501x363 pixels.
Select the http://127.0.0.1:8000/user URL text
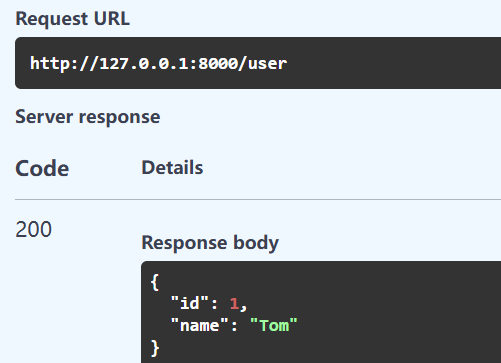tap(158, 63)
